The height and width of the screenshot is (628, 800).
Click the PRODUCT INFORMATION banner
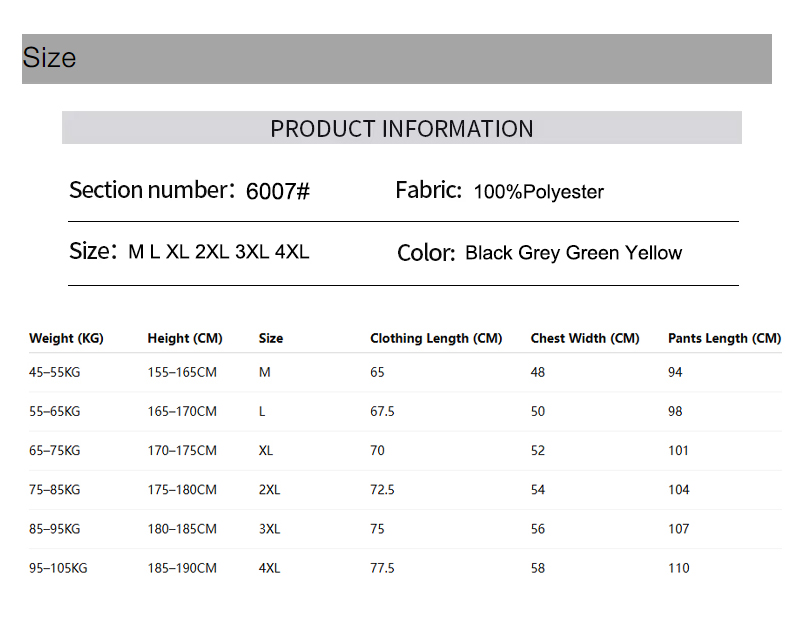click(402, 128)
